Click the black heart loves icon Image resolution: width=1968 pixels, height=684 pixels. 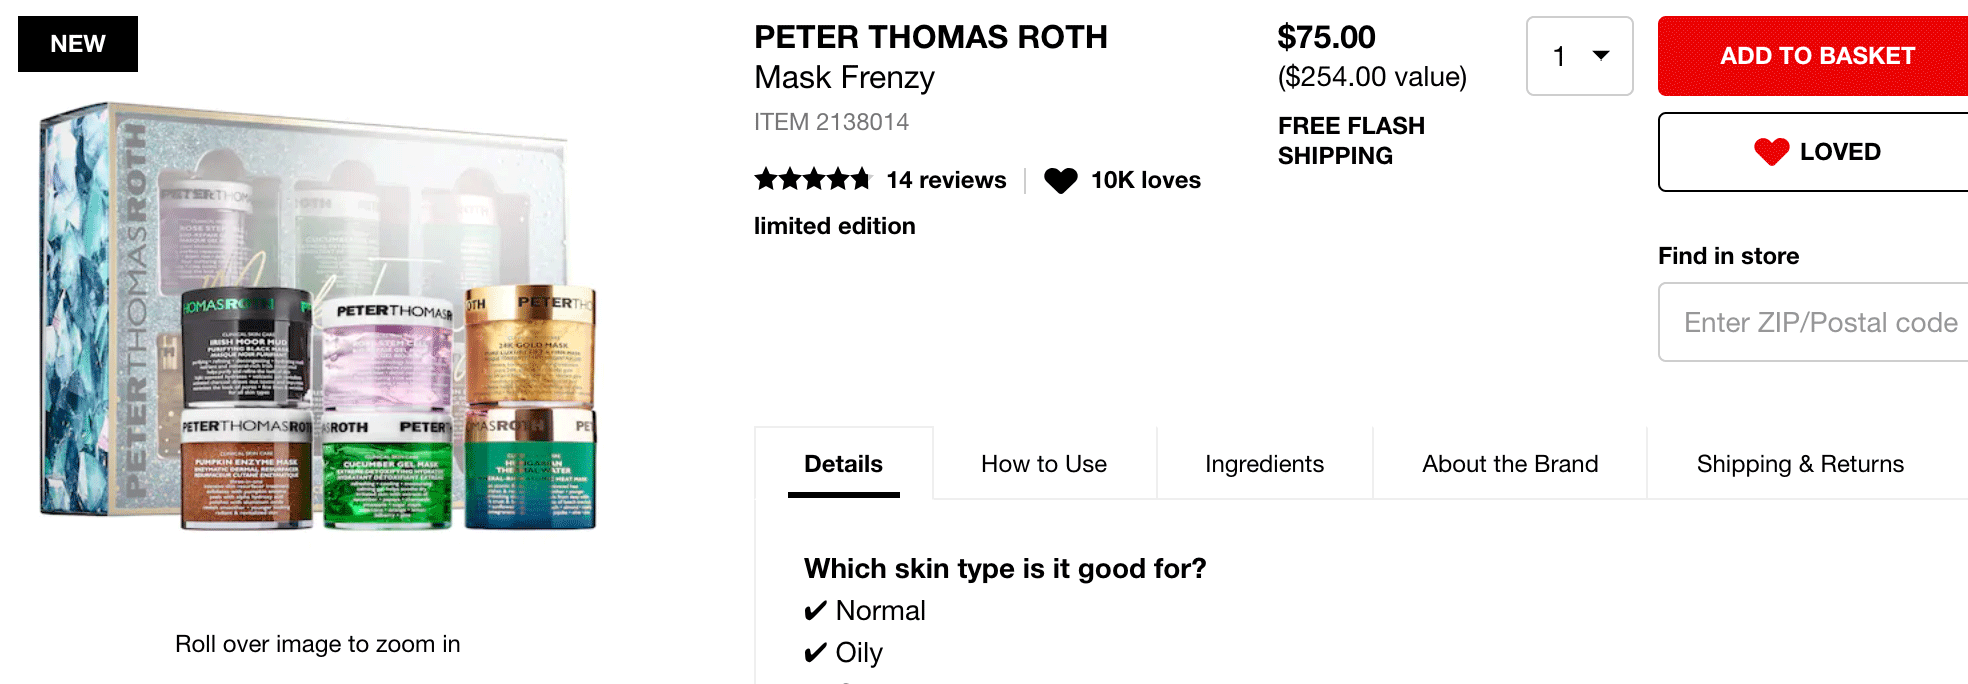1060,180
